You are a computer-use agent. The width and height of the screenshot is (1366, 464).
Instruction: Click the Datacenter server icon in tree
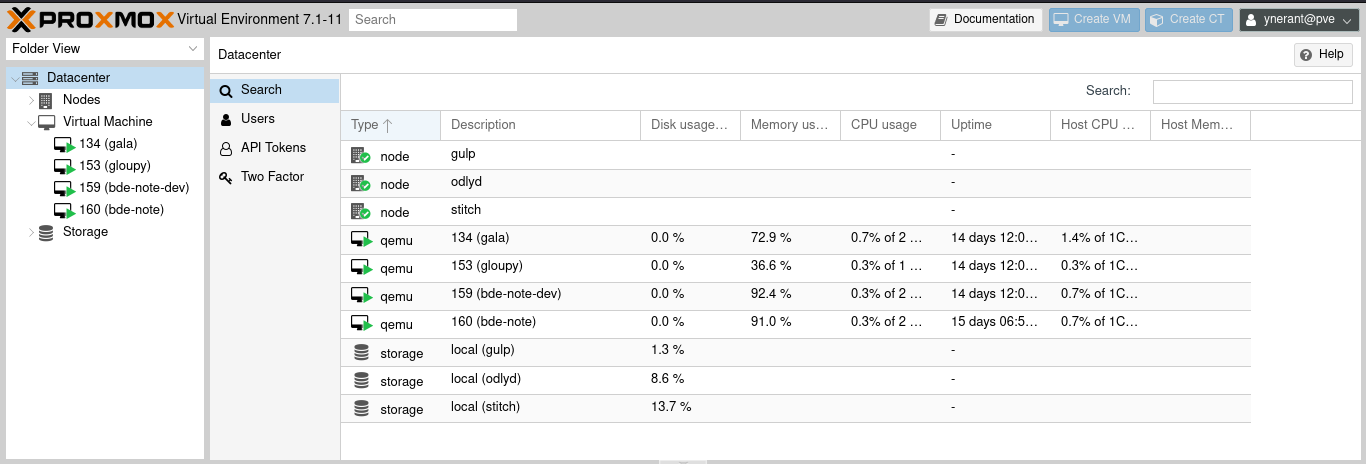tap(30, 78)
